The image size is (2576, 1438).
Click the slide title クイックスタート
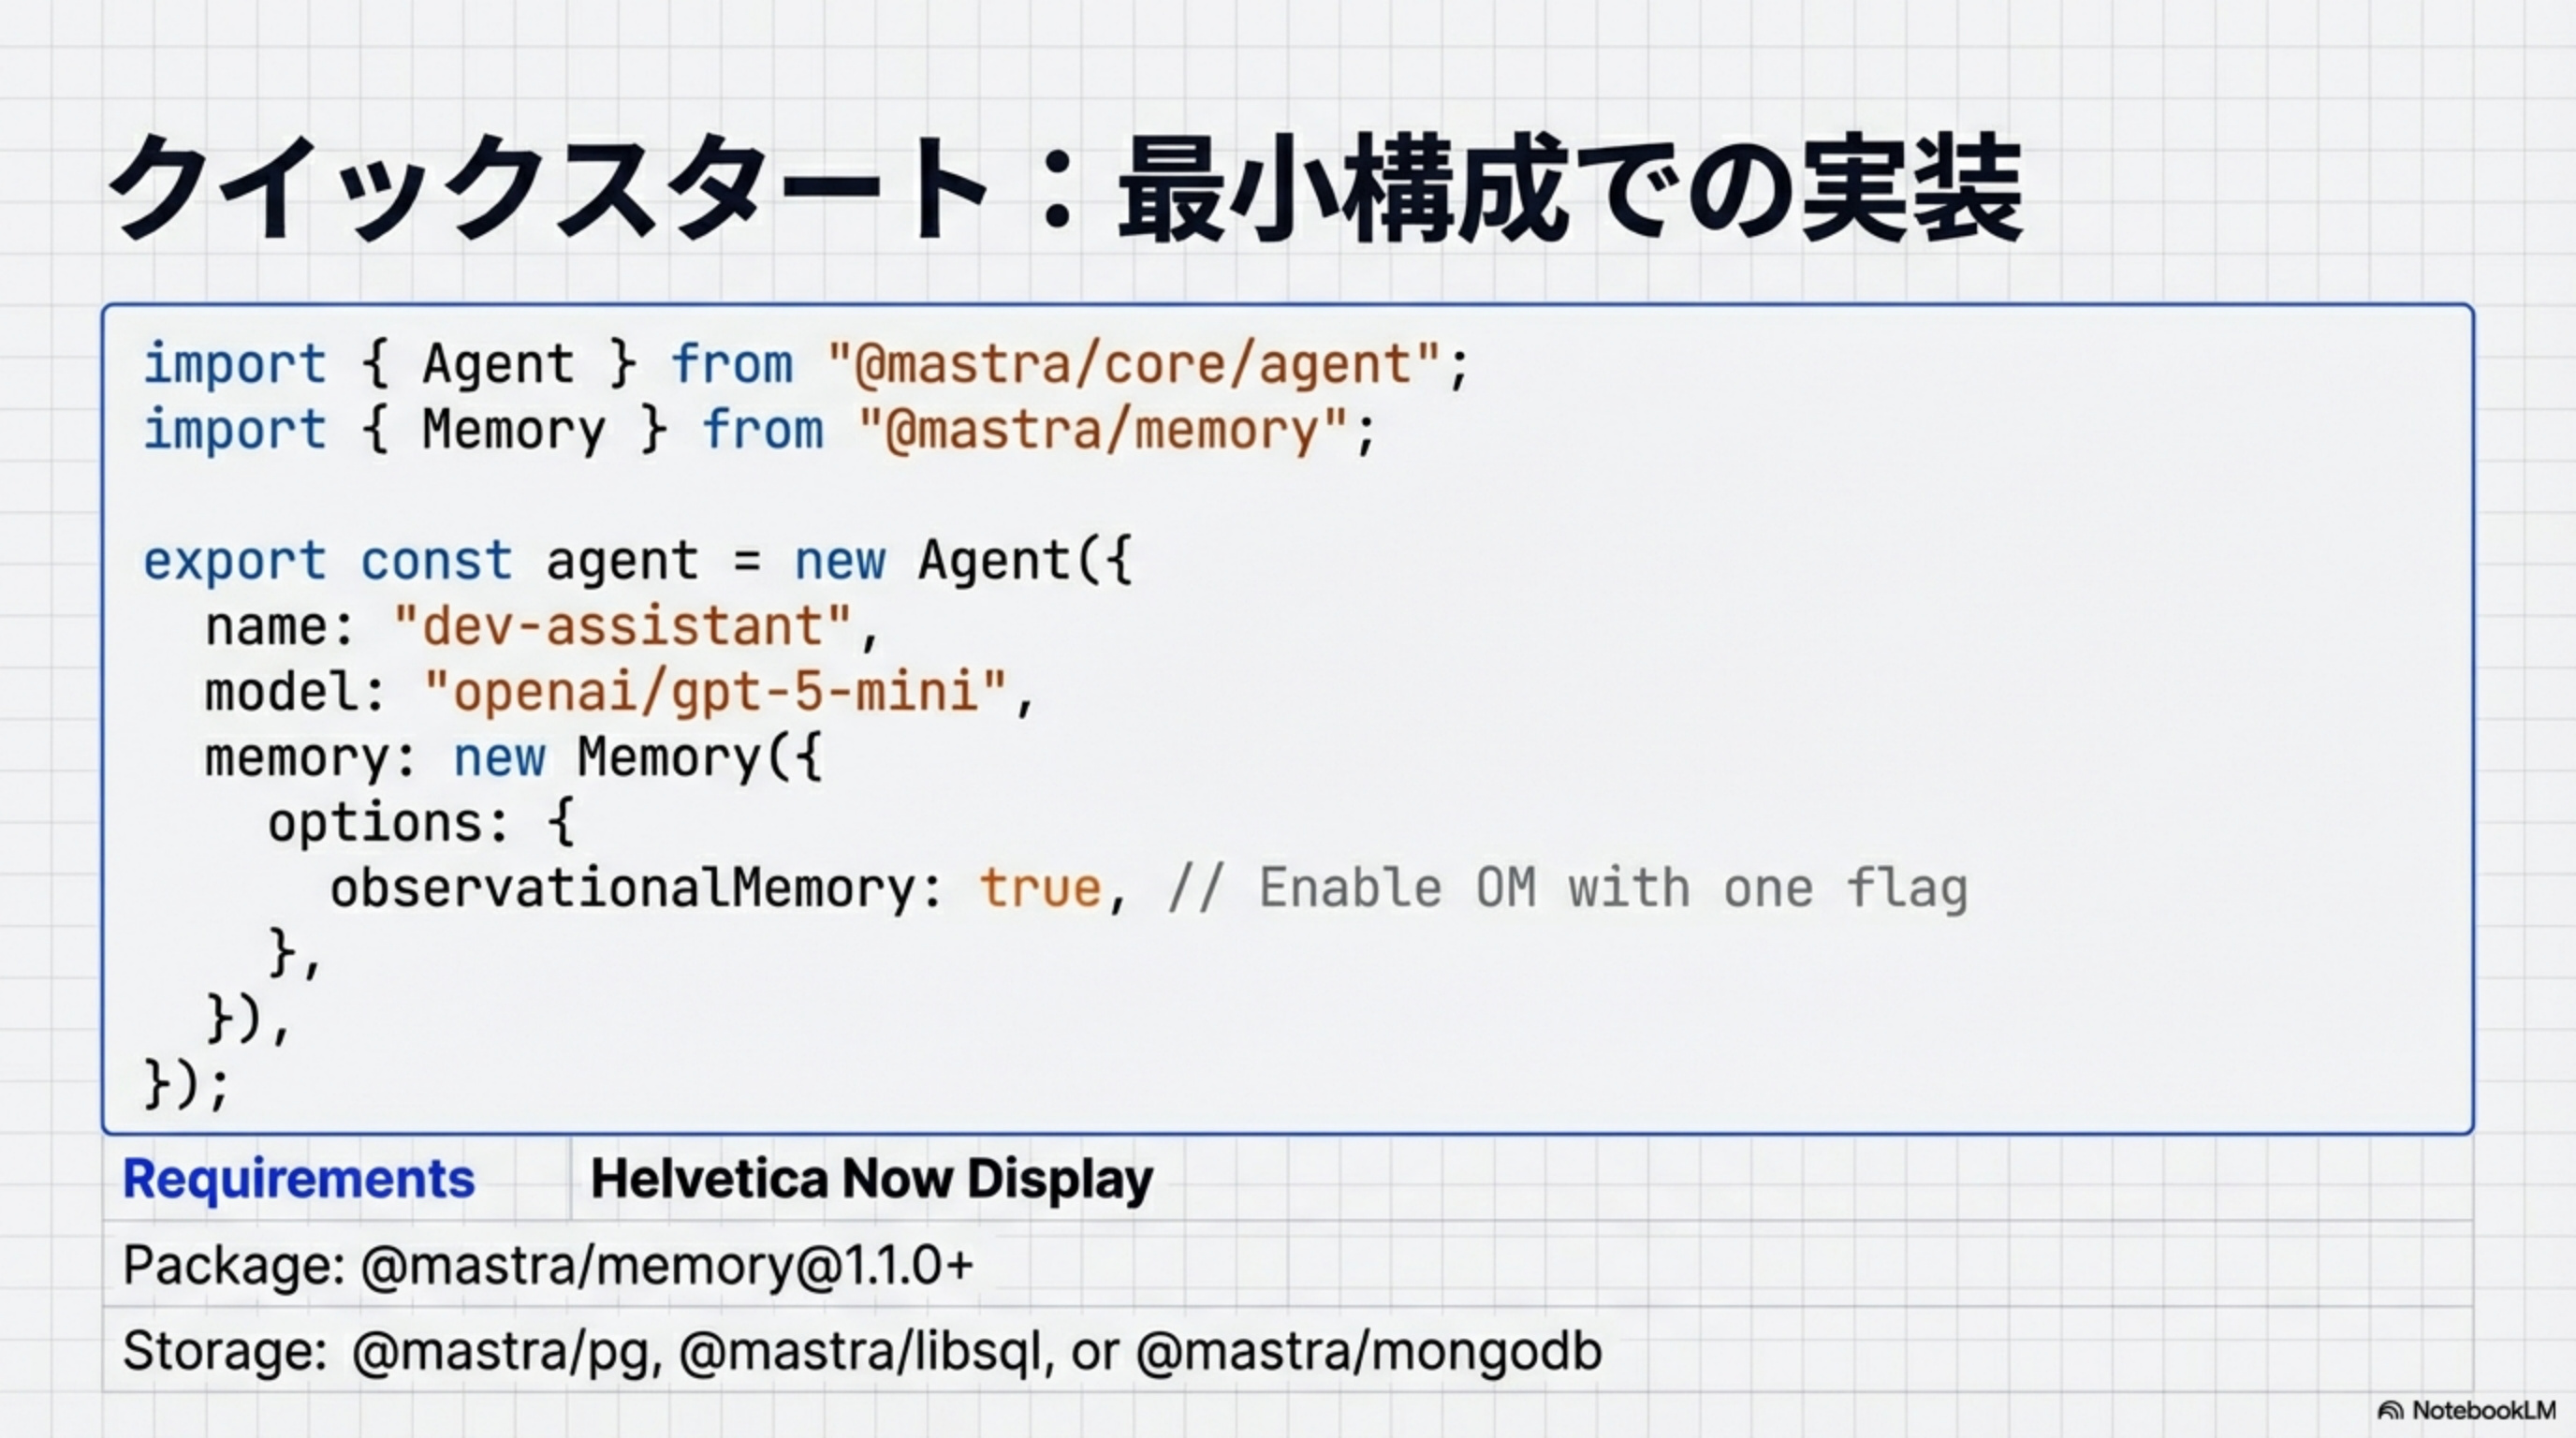[545, 188]
